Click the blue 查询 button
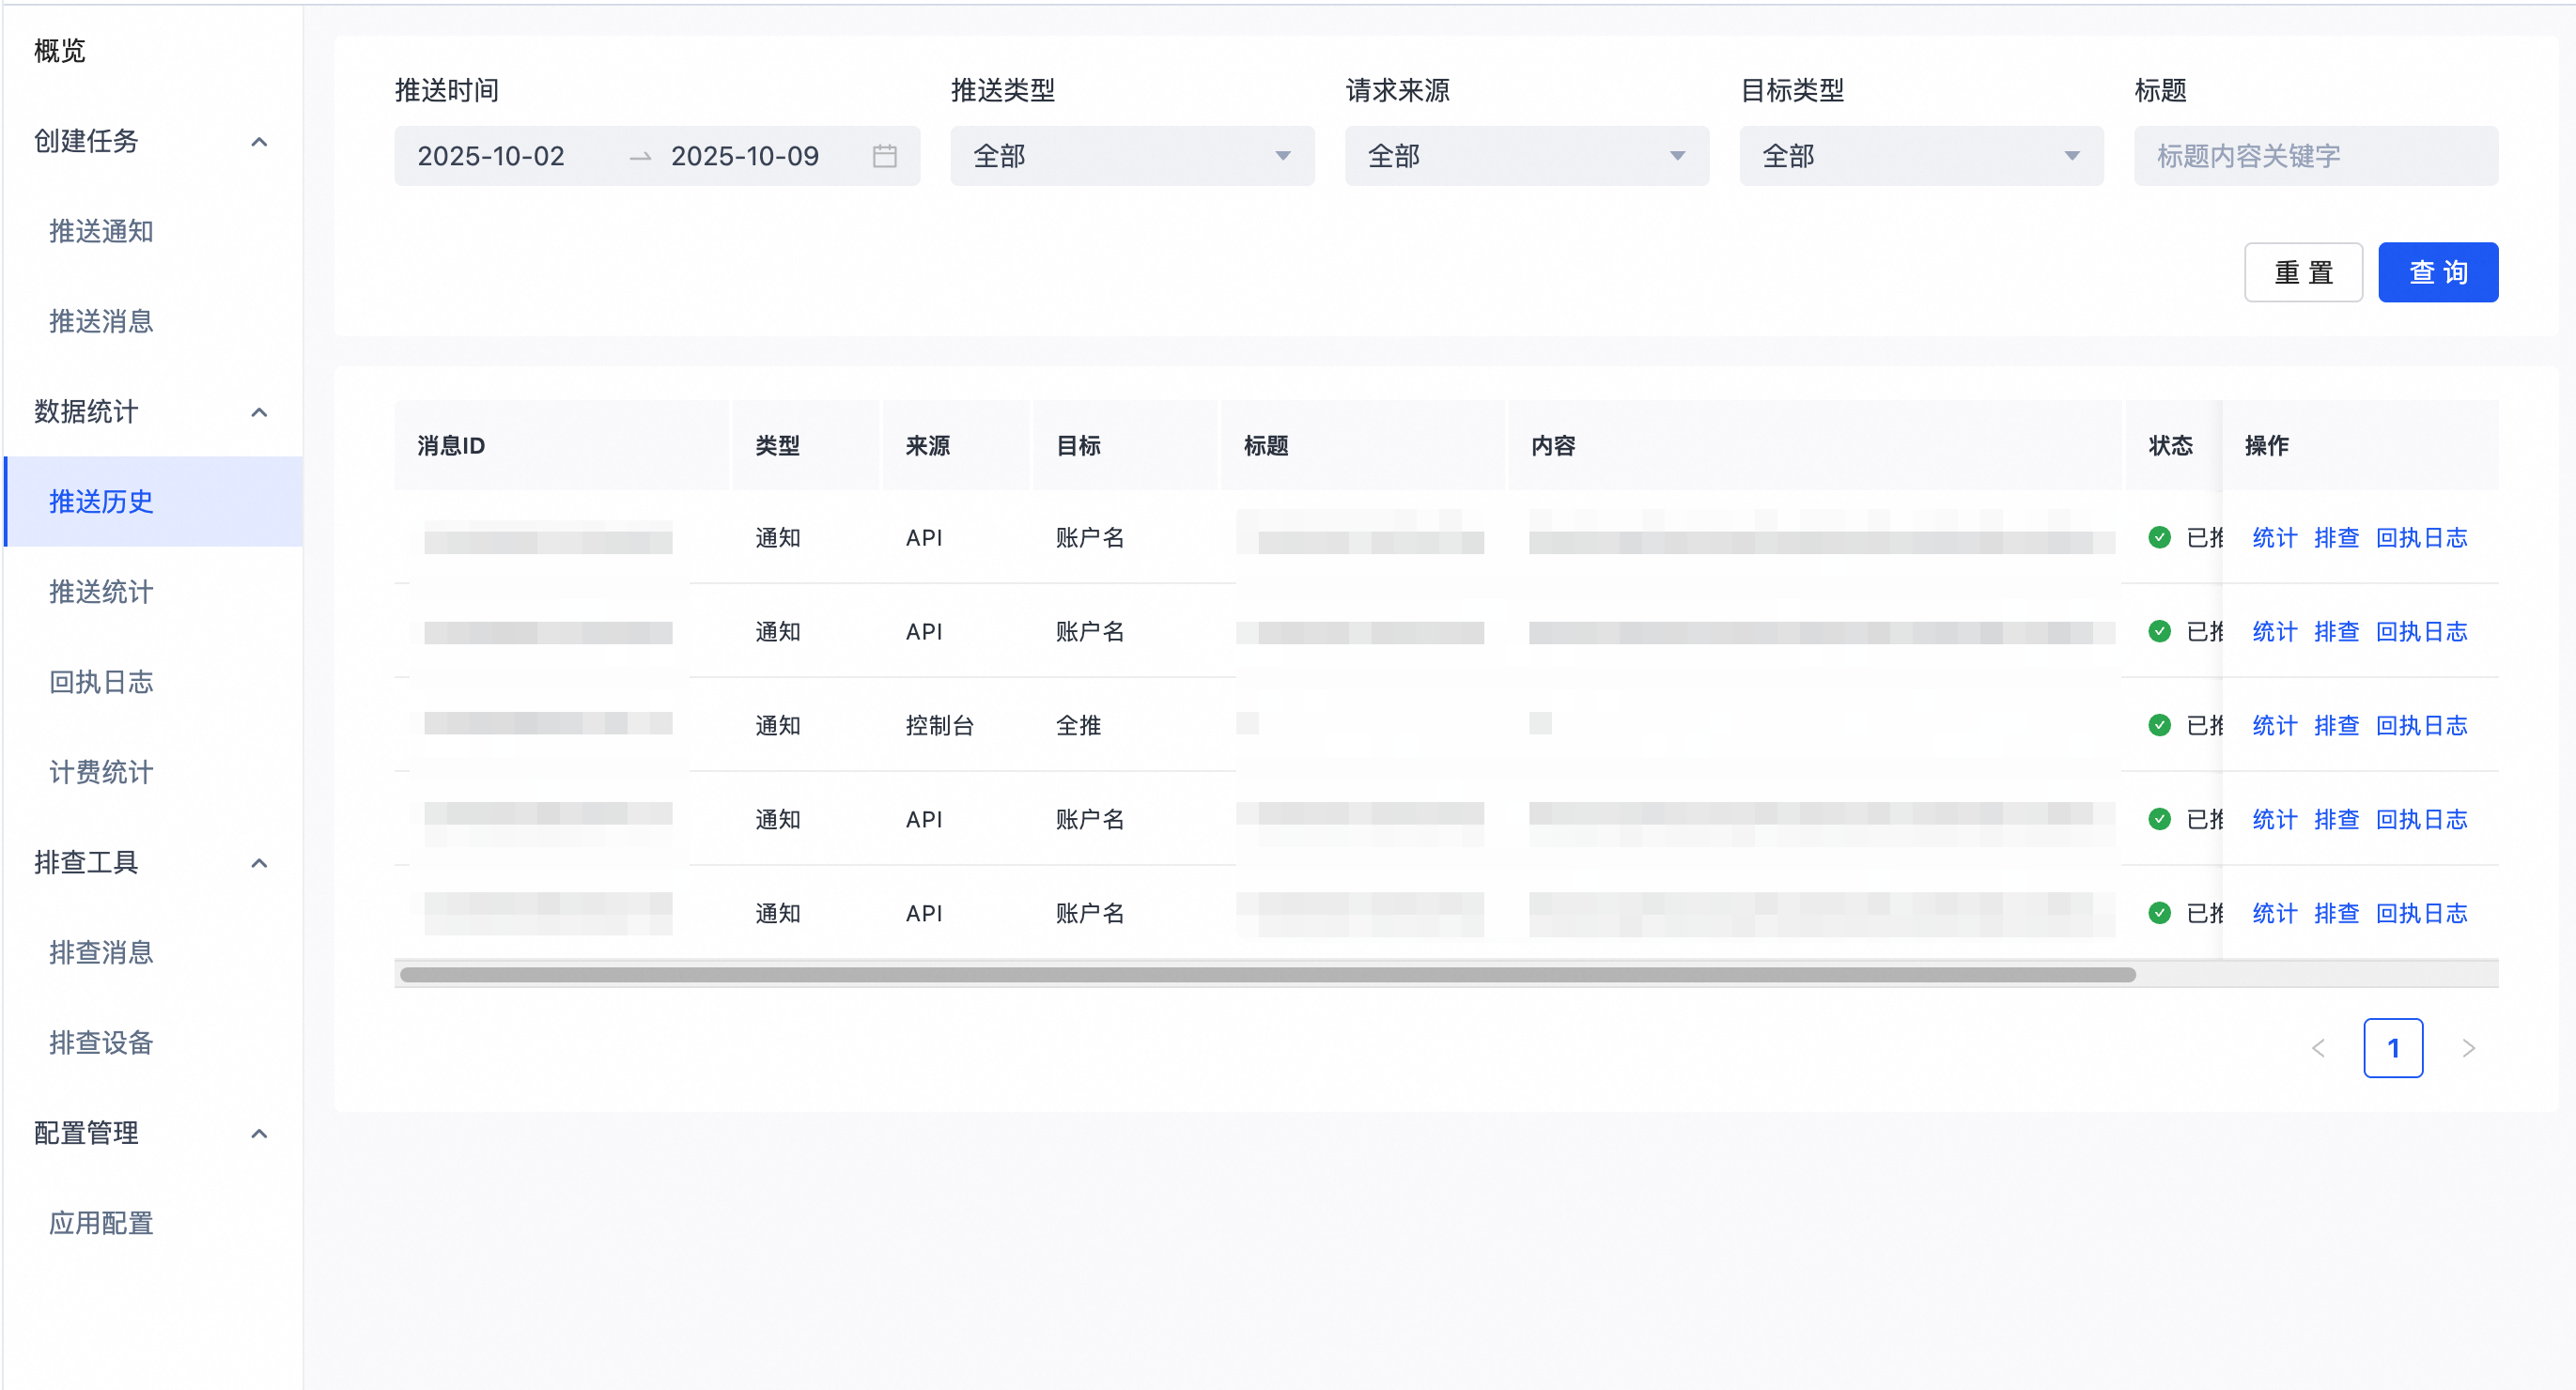The image size is (2576, 1390). point(2437,272)
